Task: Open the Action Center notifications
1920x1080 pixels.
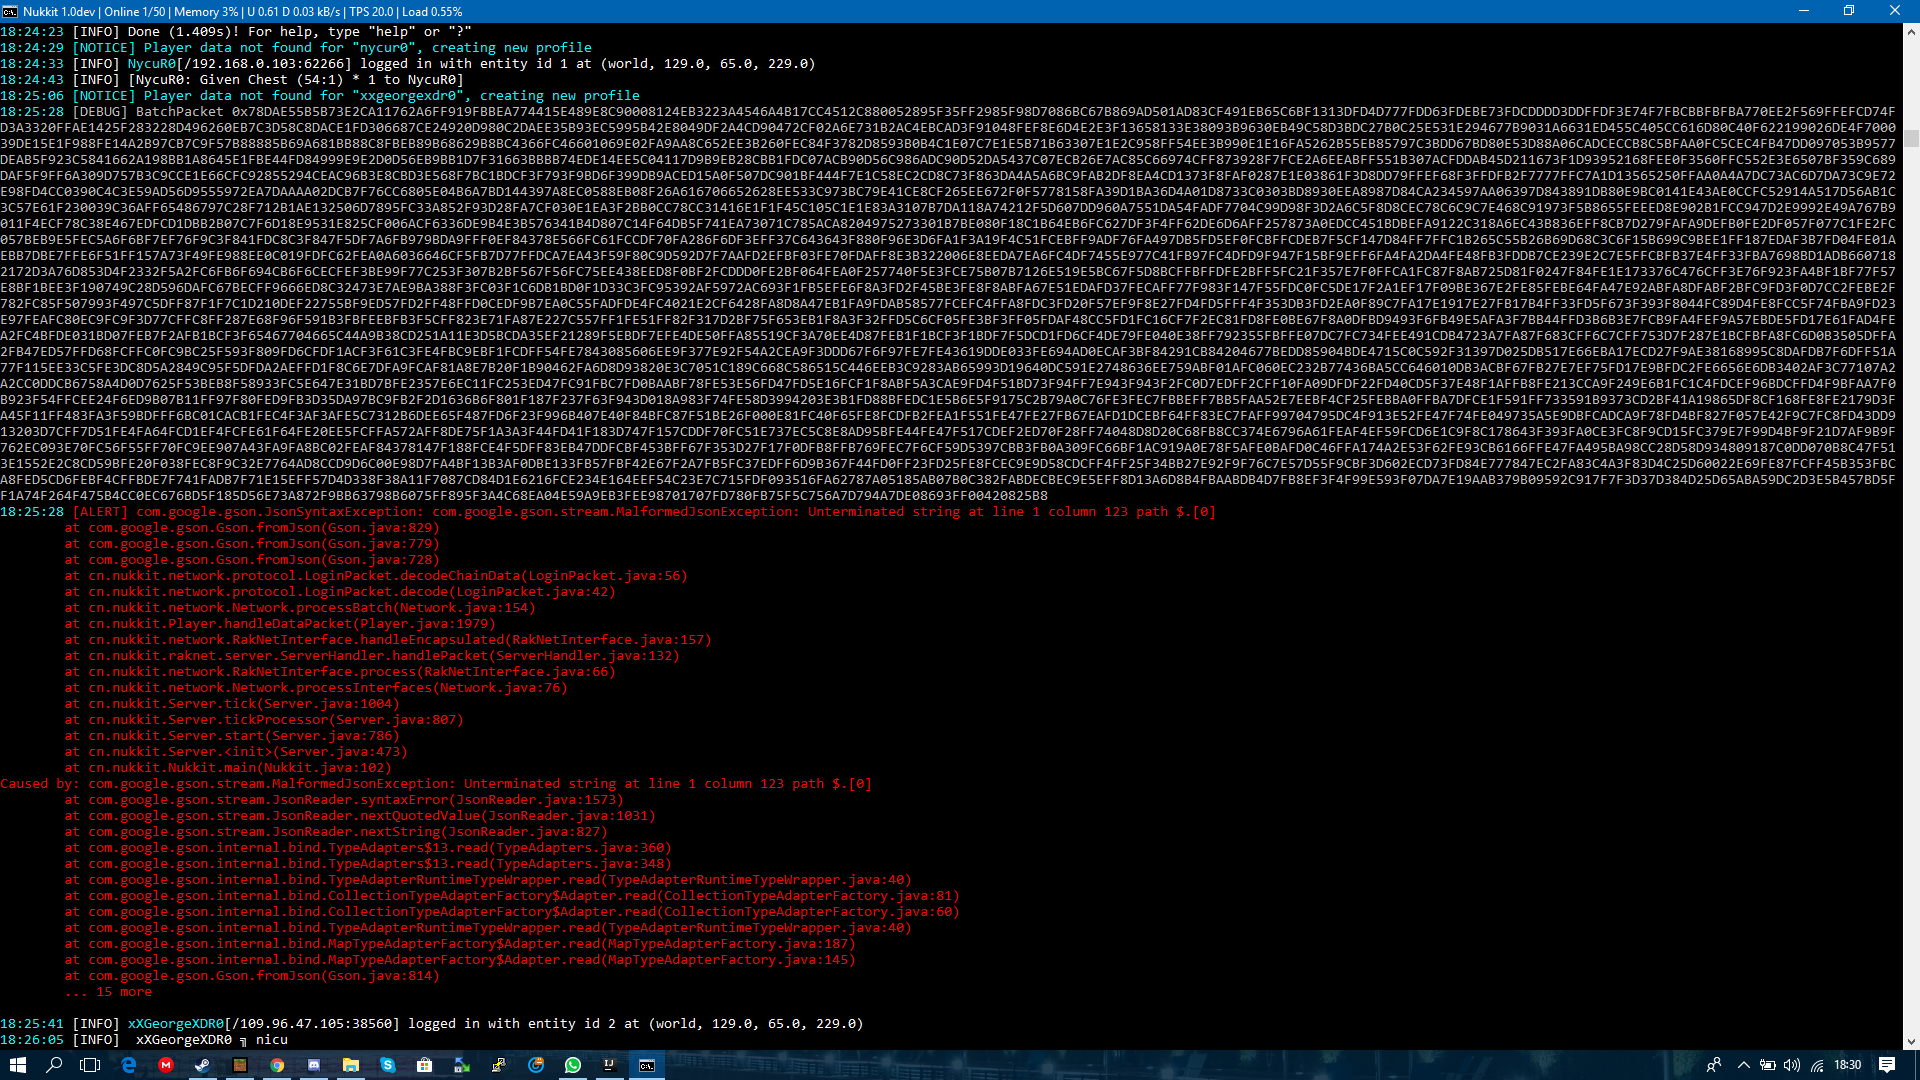Action: pyautogui.click(x=1887, y=1065)
